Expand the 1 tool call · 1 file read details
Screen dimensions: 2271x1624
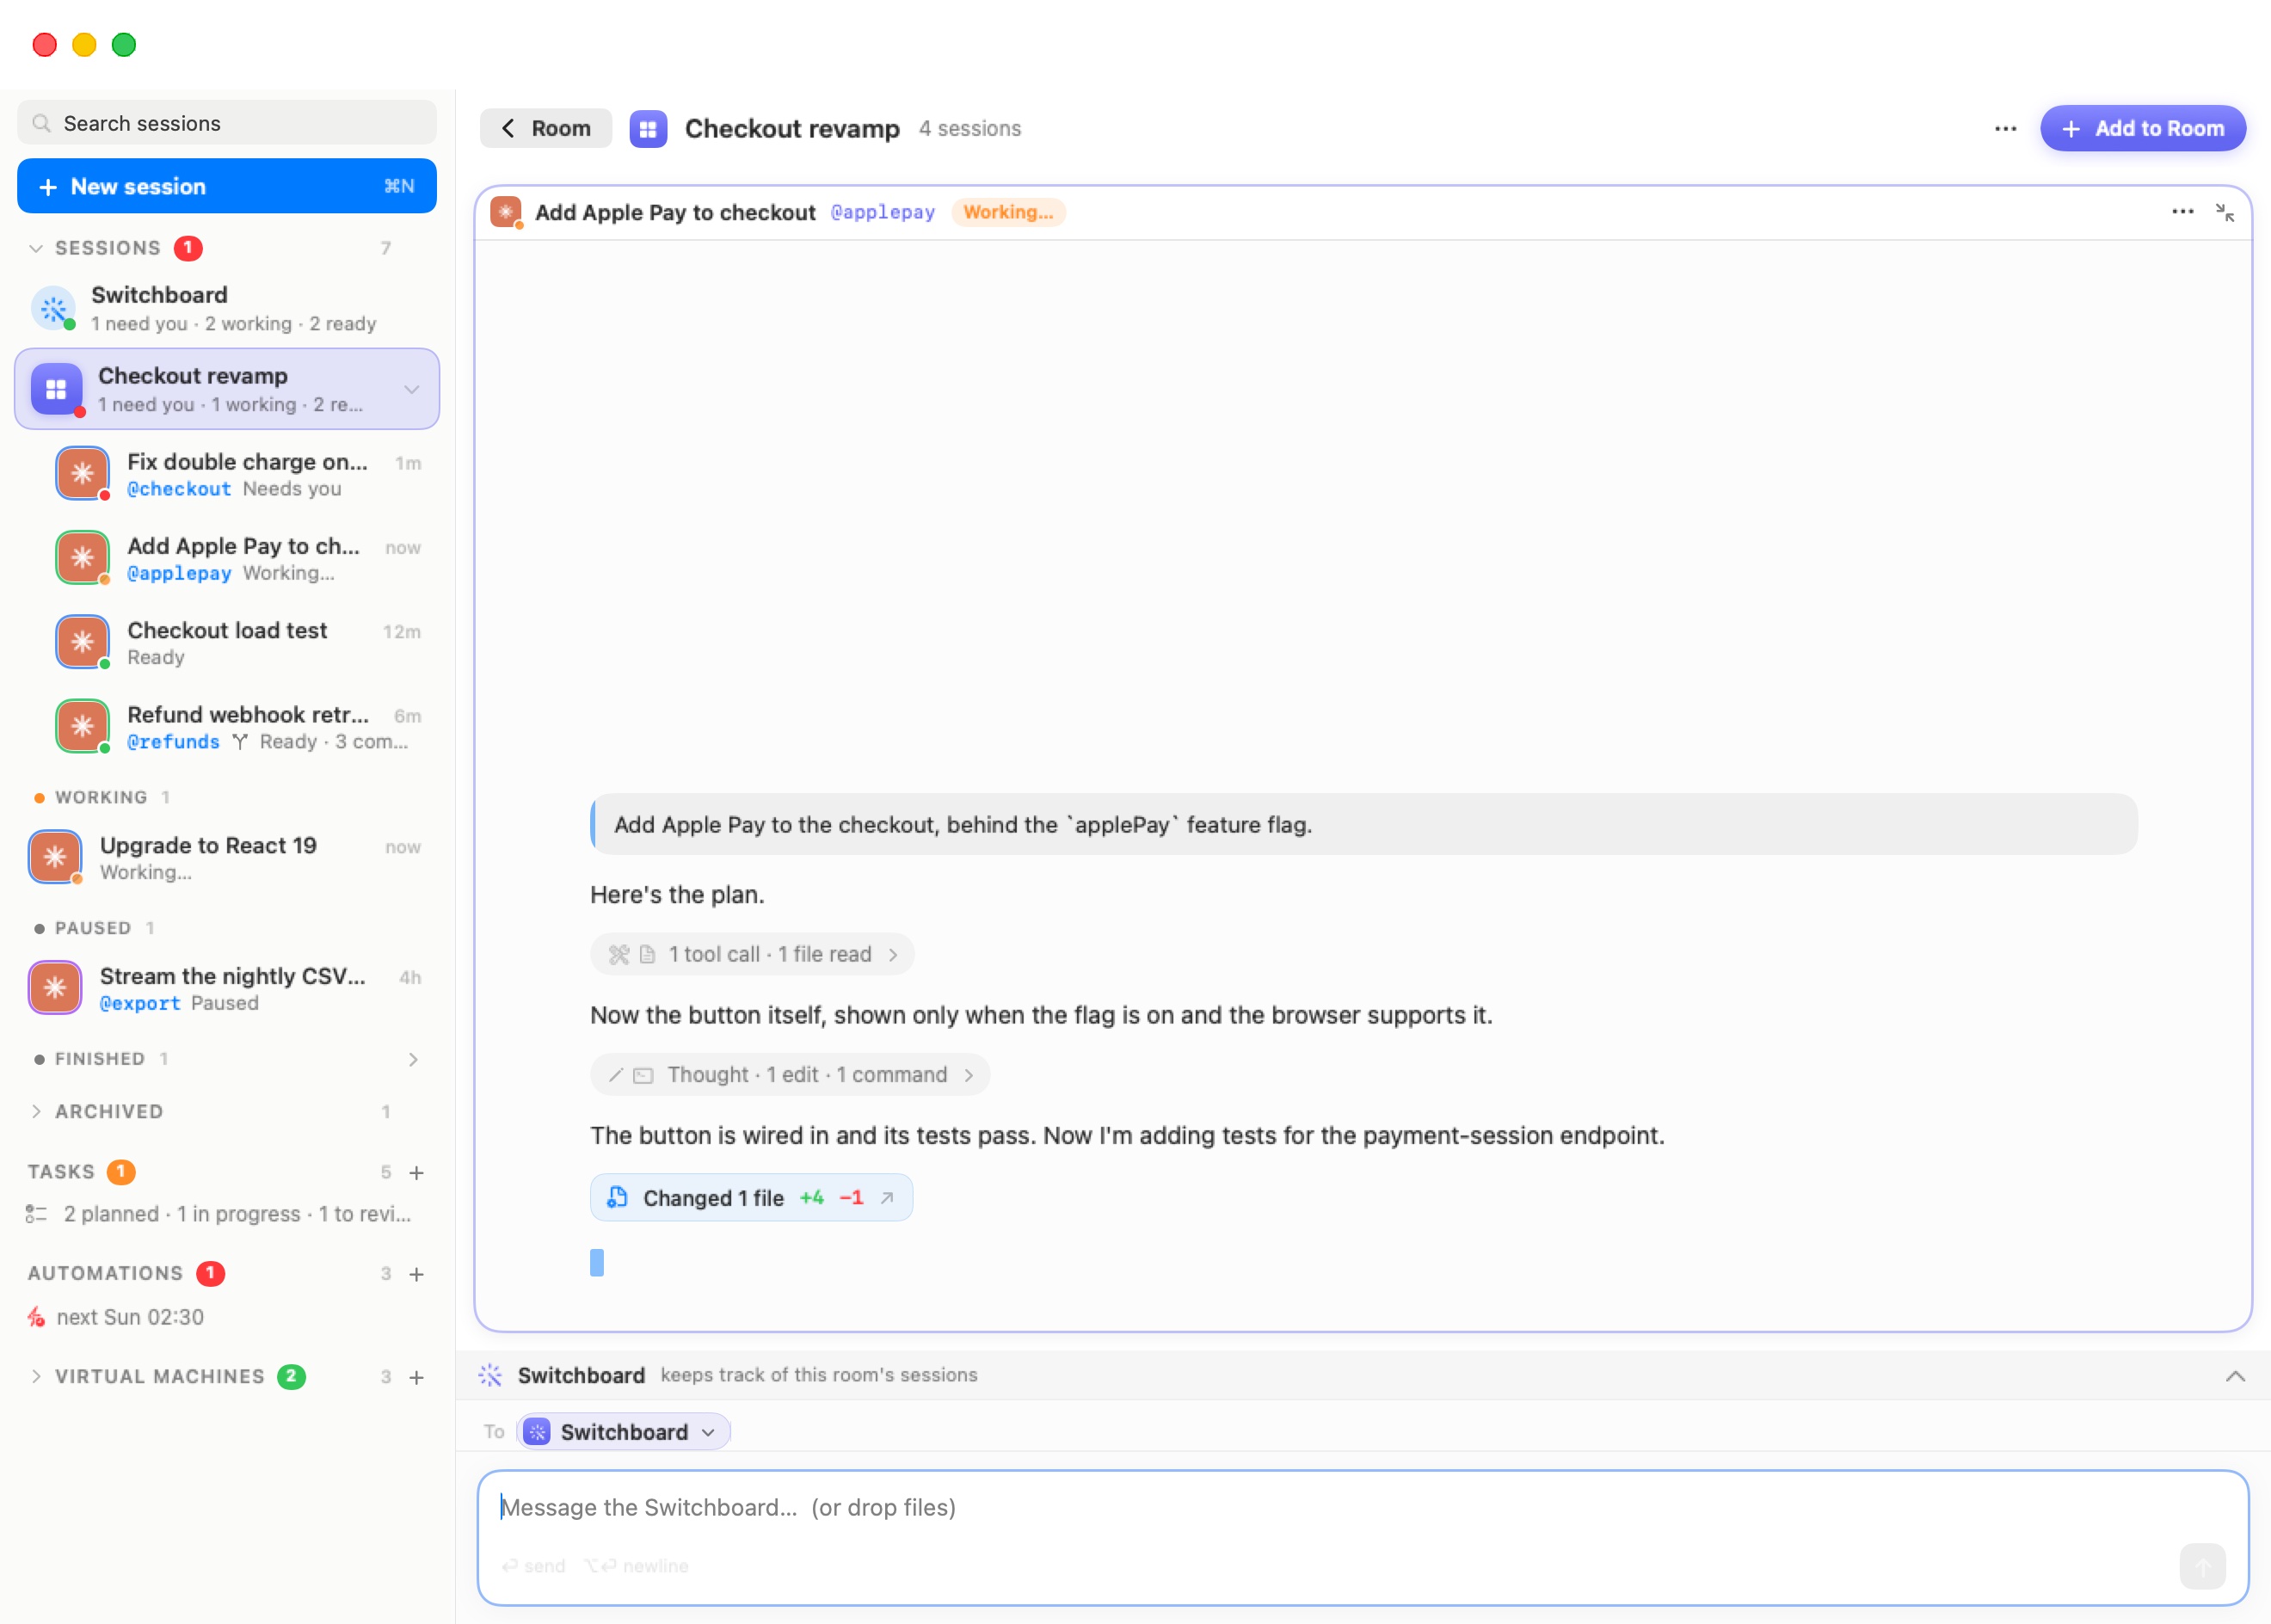point(752,954)
